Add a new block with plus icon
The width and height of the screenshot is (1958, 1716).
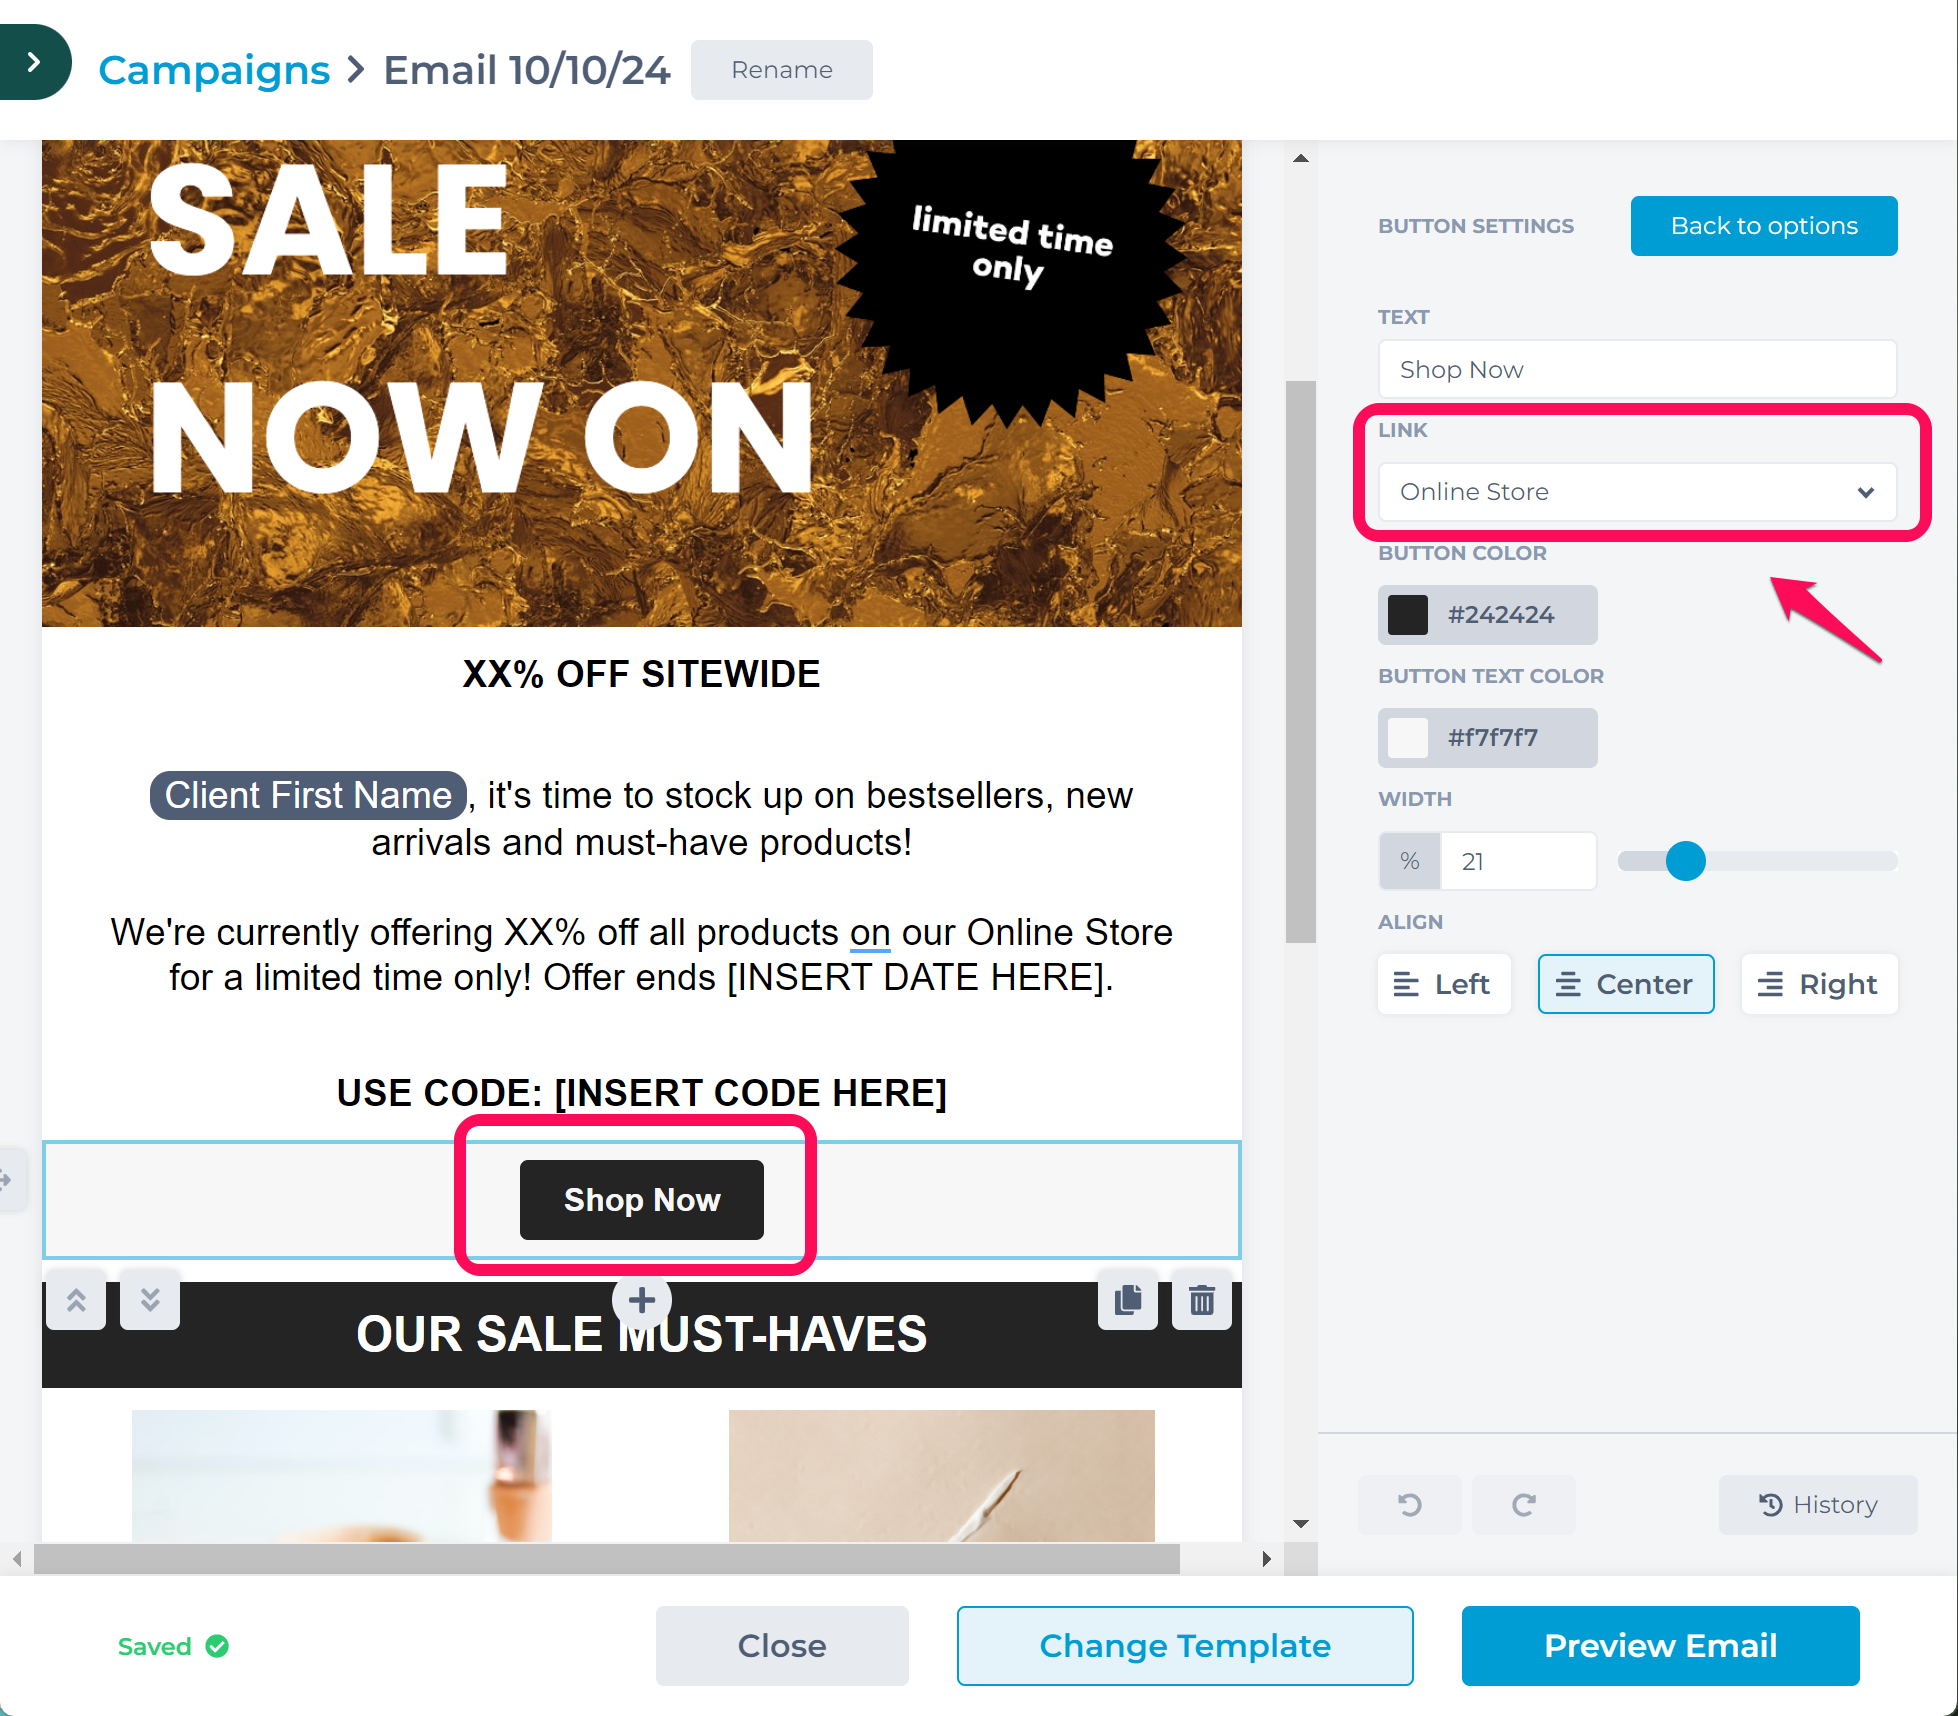tap(642, 1300)
